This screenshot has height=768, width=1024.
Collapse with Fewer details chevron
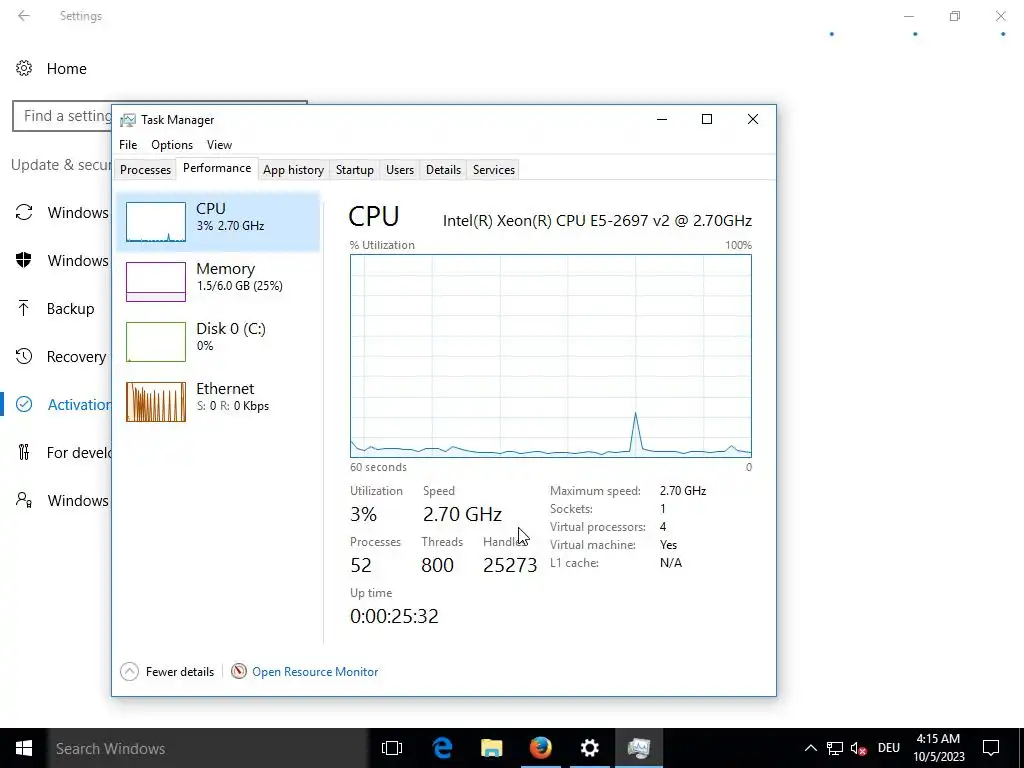(x=129, y=671)
